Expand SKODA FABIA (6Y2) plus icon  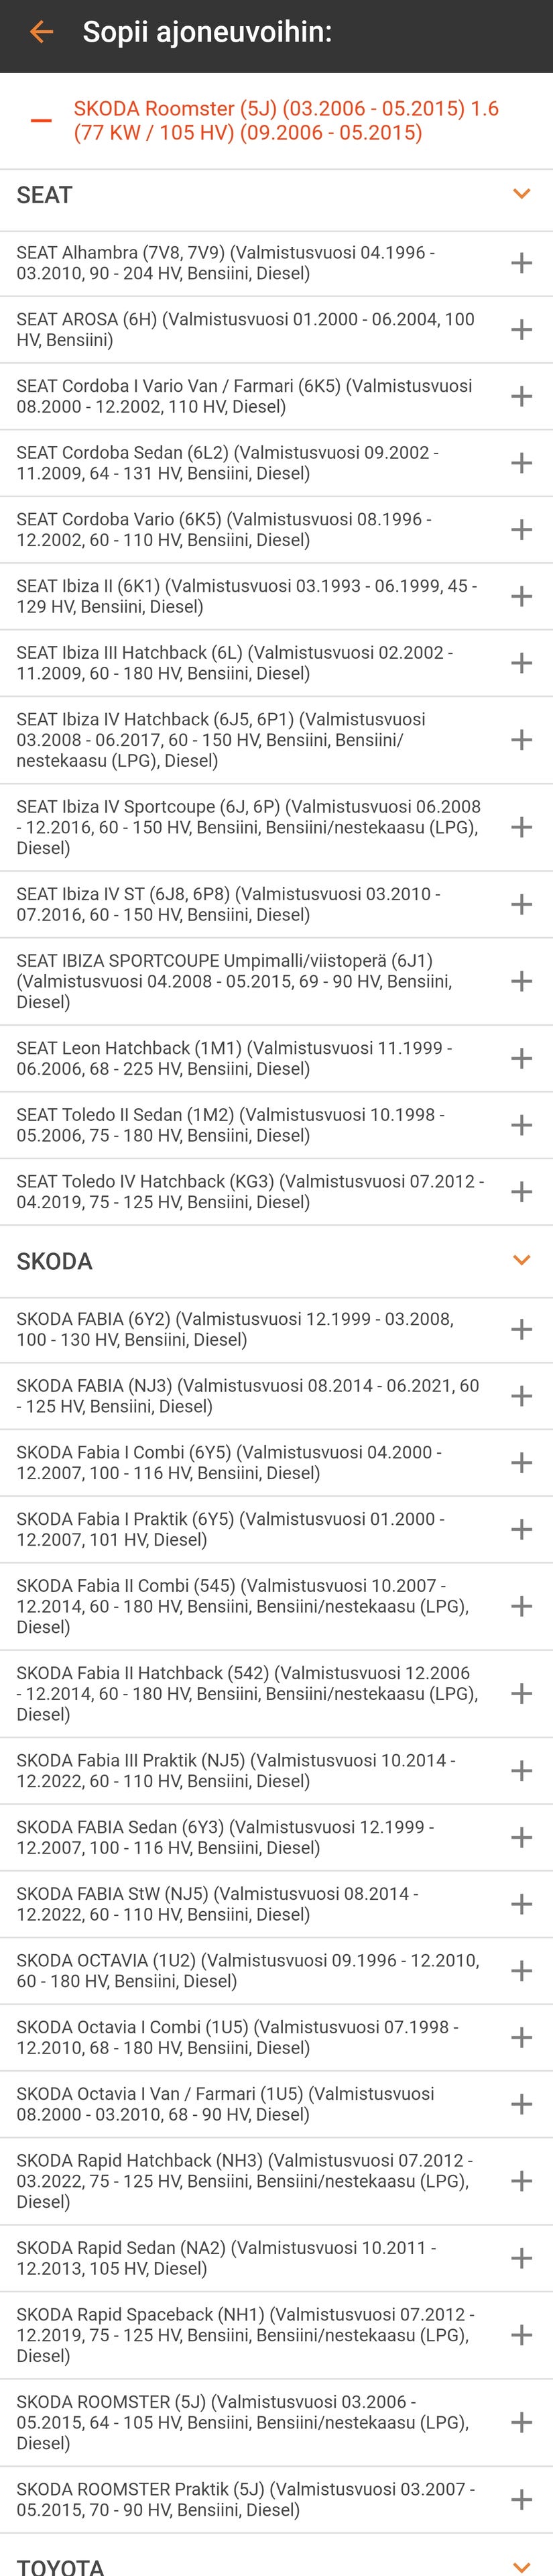pyautogui.click(x=521, y=1330)
